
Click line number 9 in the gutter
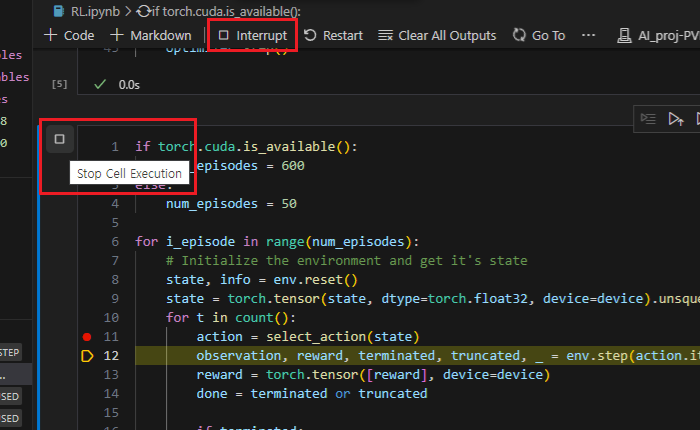[x=115, y=299]
